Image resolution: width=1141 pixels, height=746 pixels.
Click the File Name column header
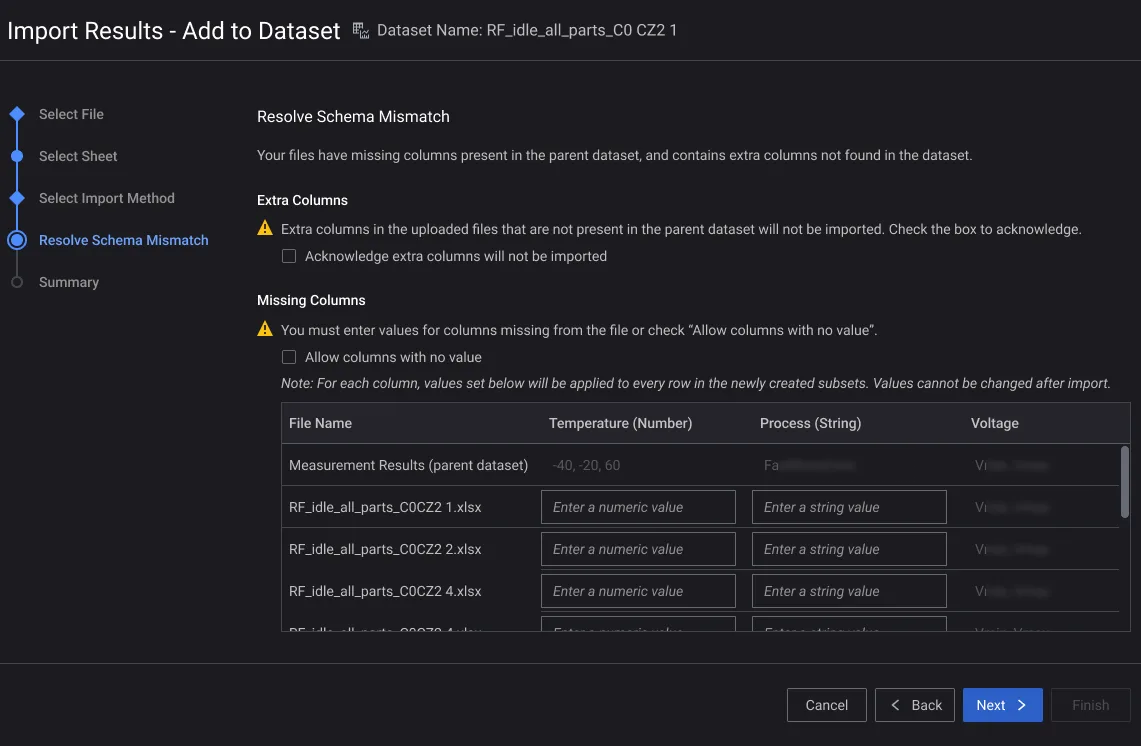coord(320,424)
